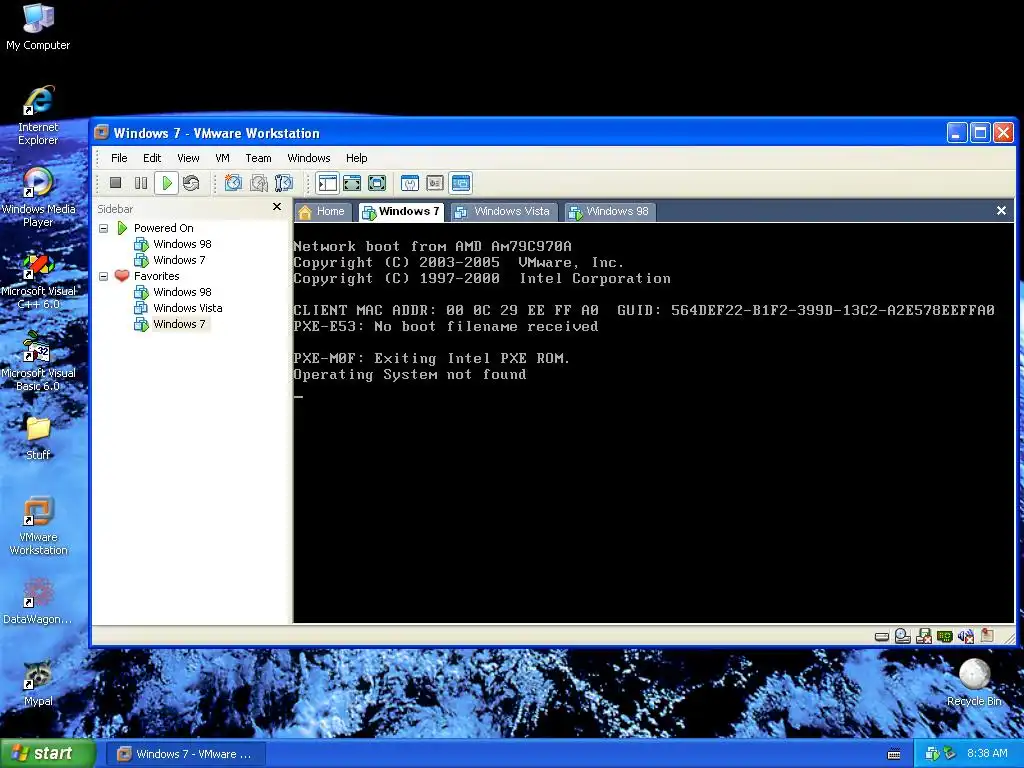Revert to snapshot using the toolbar icon

click(x=259, y=184)
